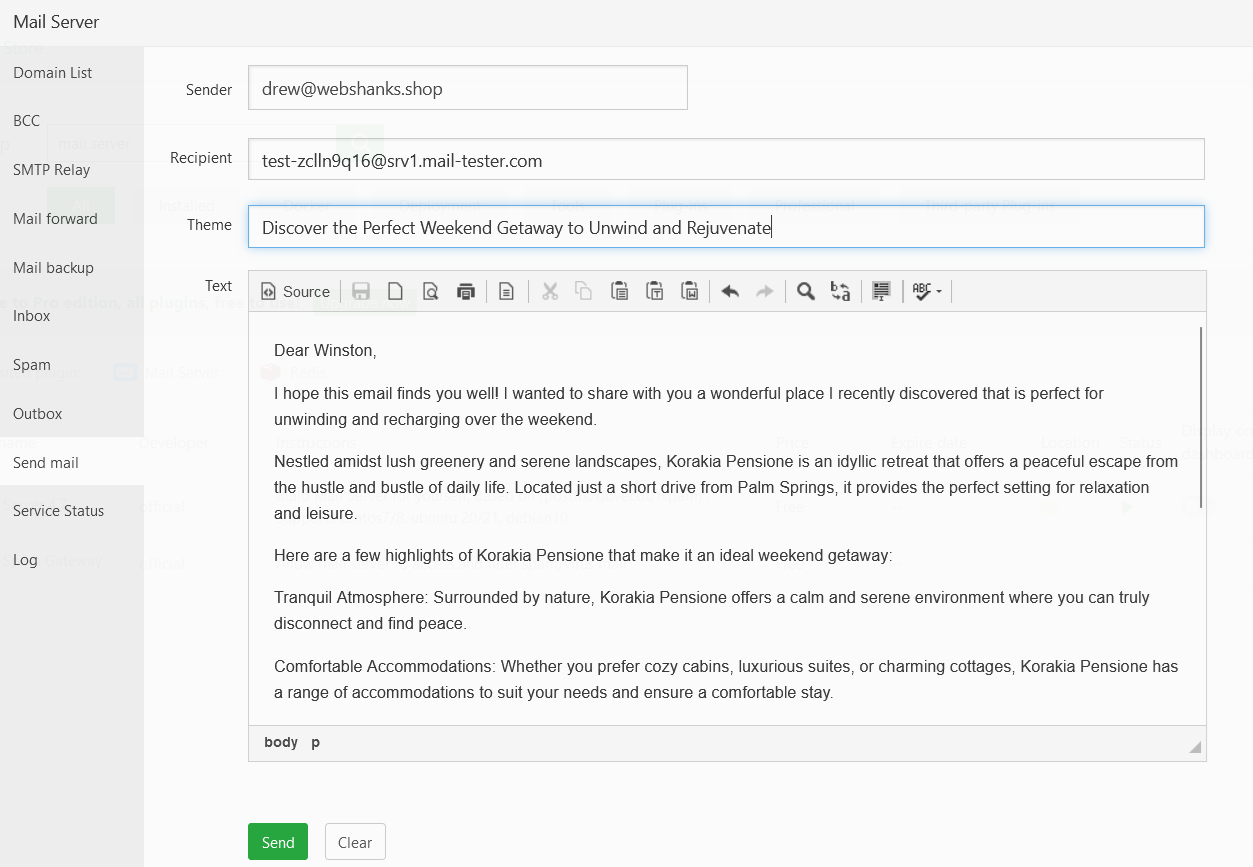Screen dimensions: 1253x867
Task: Open Mail forward in the sidebar
Action: (x=72, y=219)
